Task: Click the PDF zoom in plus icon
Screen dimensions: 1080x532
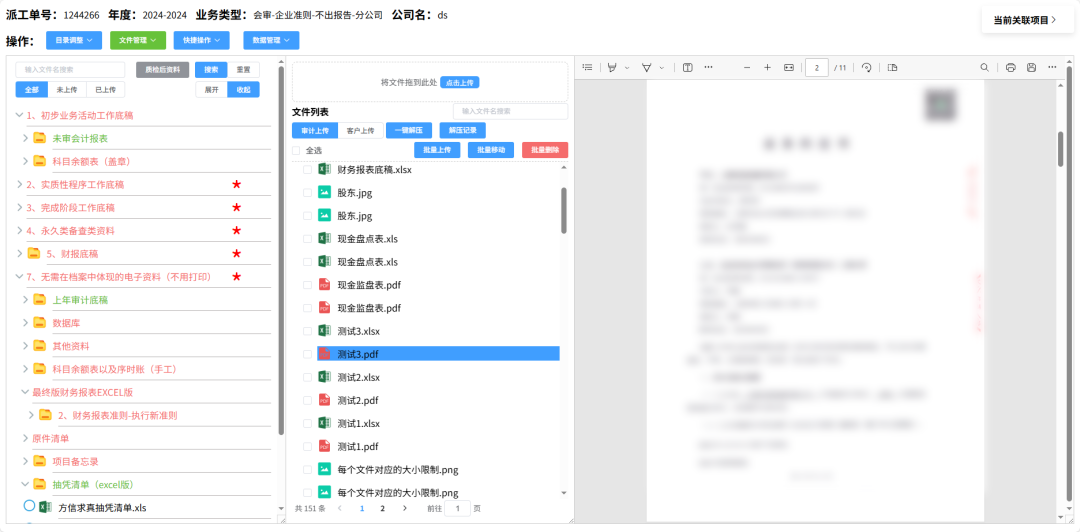Action: (767, 67)
